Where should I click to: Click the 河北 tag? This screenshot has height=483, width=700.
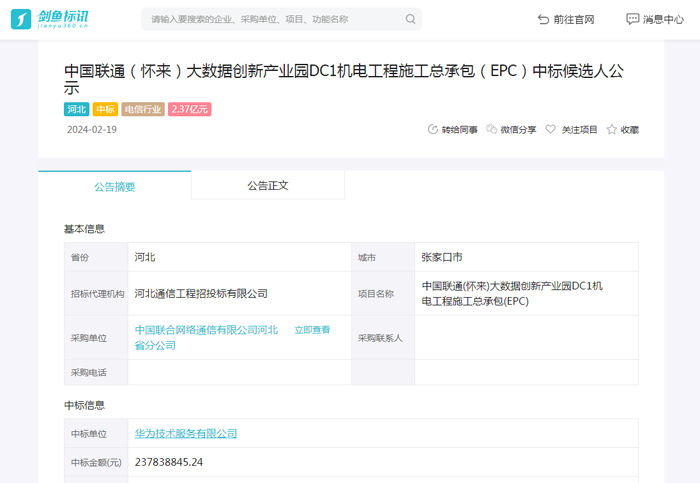[76, 109]
